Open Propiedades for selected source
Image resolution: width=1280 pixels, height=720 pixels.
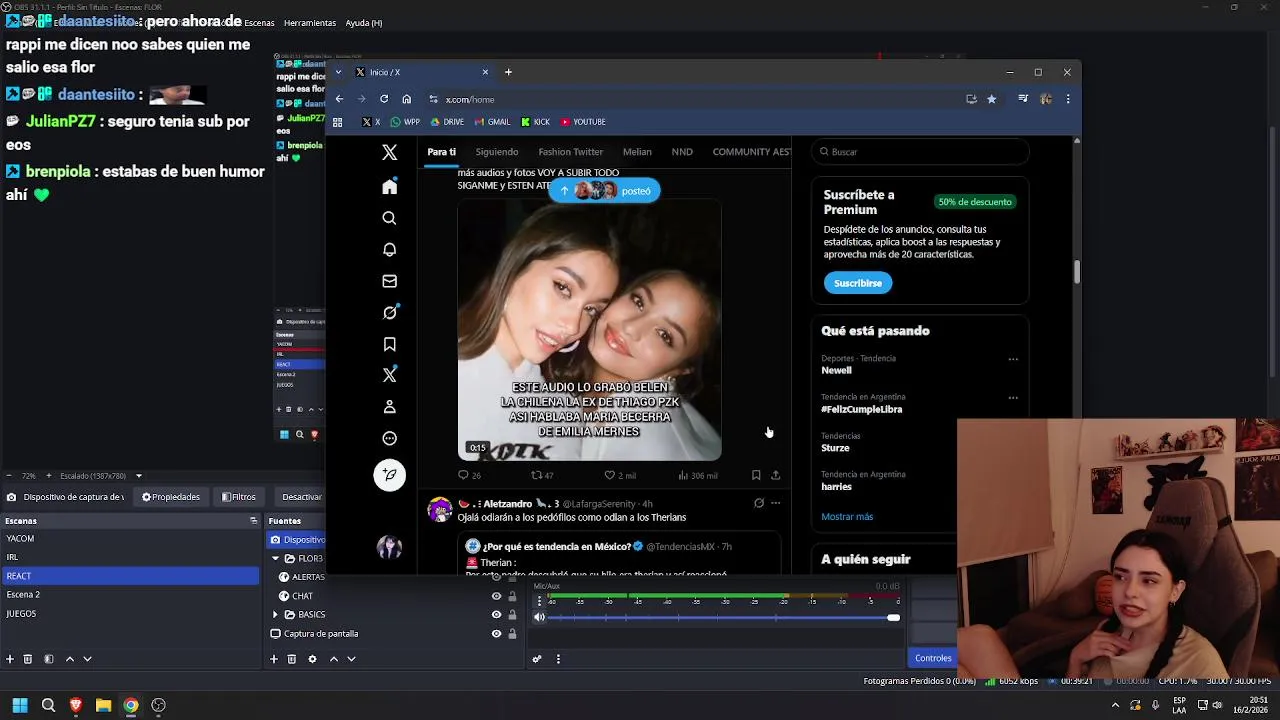(x=171, y=497)
